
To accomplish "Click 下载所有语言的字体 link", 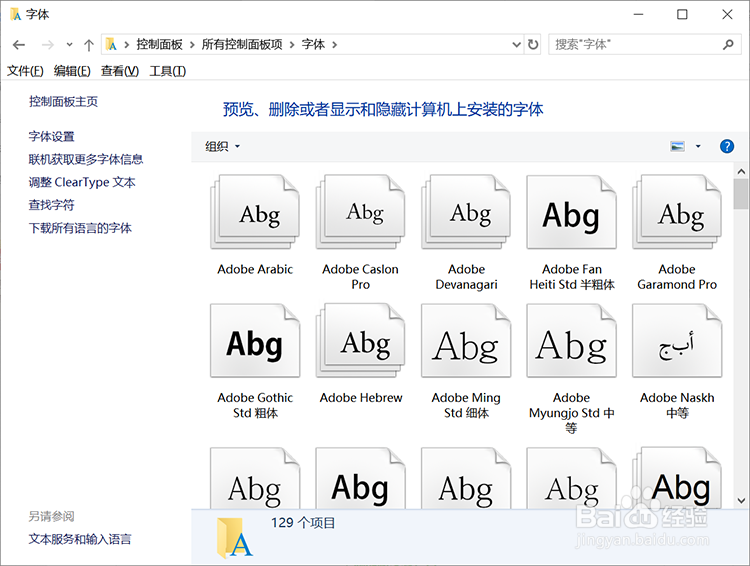I will [x=80, y=228].
